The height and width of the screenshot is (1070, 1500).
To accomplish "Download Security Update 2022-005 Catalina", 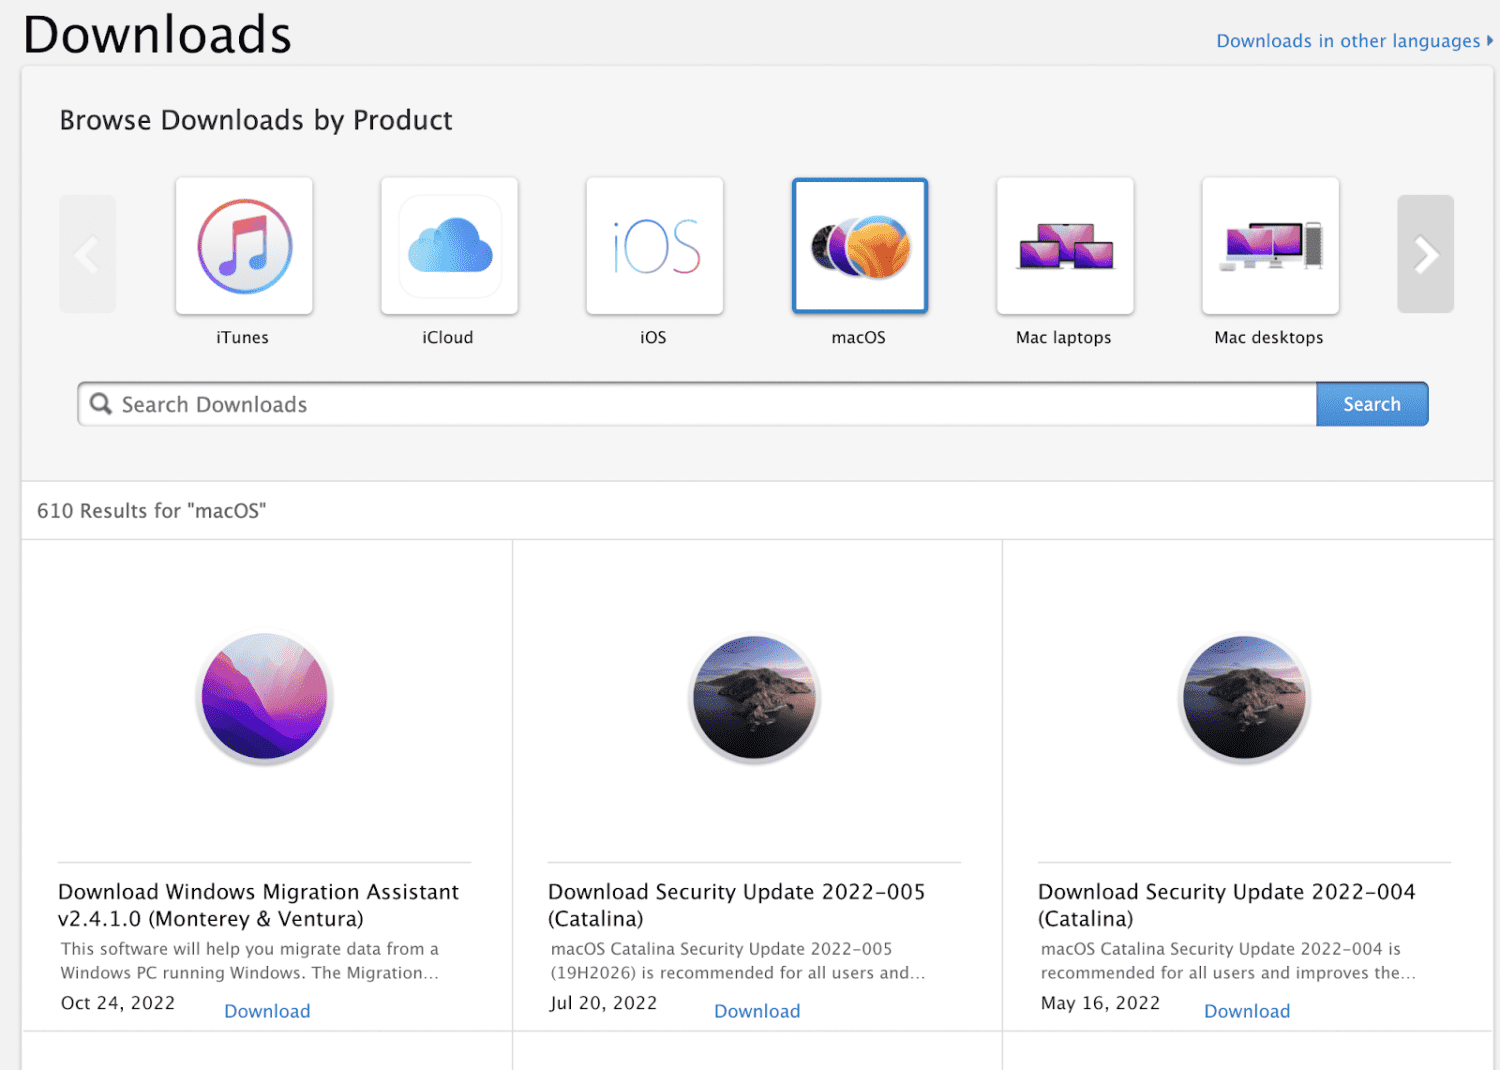I will coord(757,1011).
